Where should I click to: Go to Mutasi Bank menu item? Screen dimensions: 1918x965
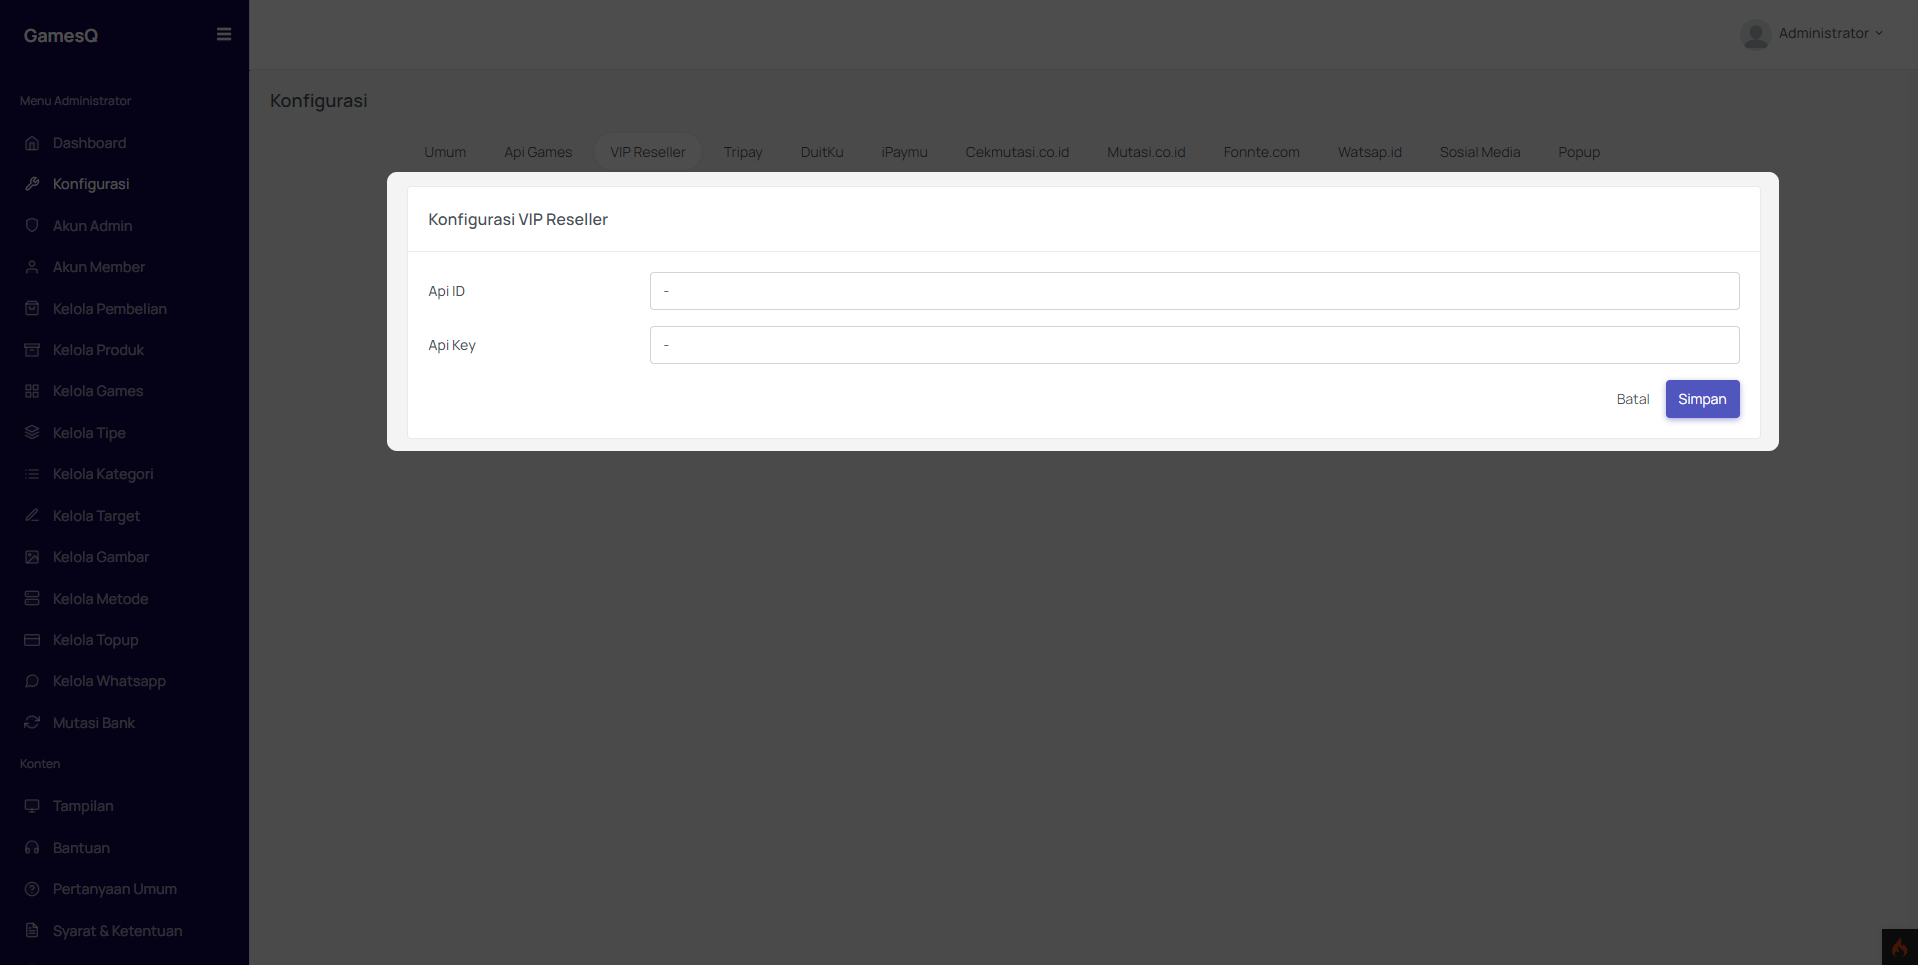(x=94, y=723)
